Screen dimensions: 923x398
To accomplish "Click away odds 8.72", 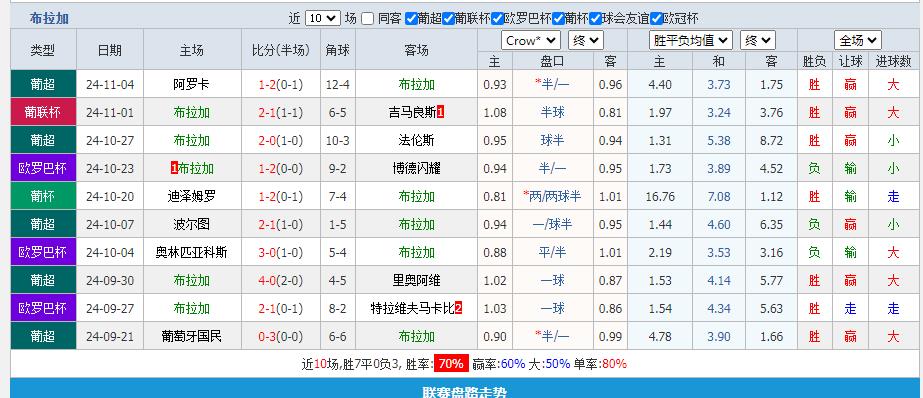I will [771, 140].
